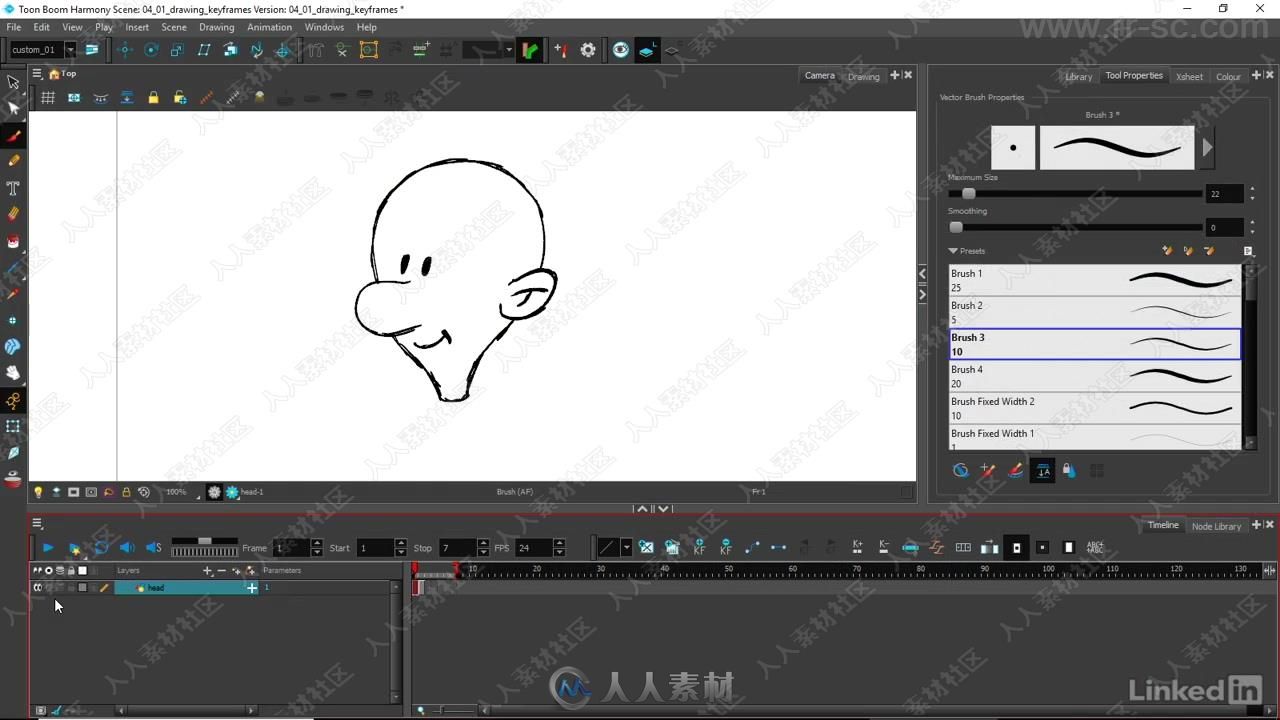
Task: Toggle the lock icon below the Camera view
Action: (x=126, y=492)
